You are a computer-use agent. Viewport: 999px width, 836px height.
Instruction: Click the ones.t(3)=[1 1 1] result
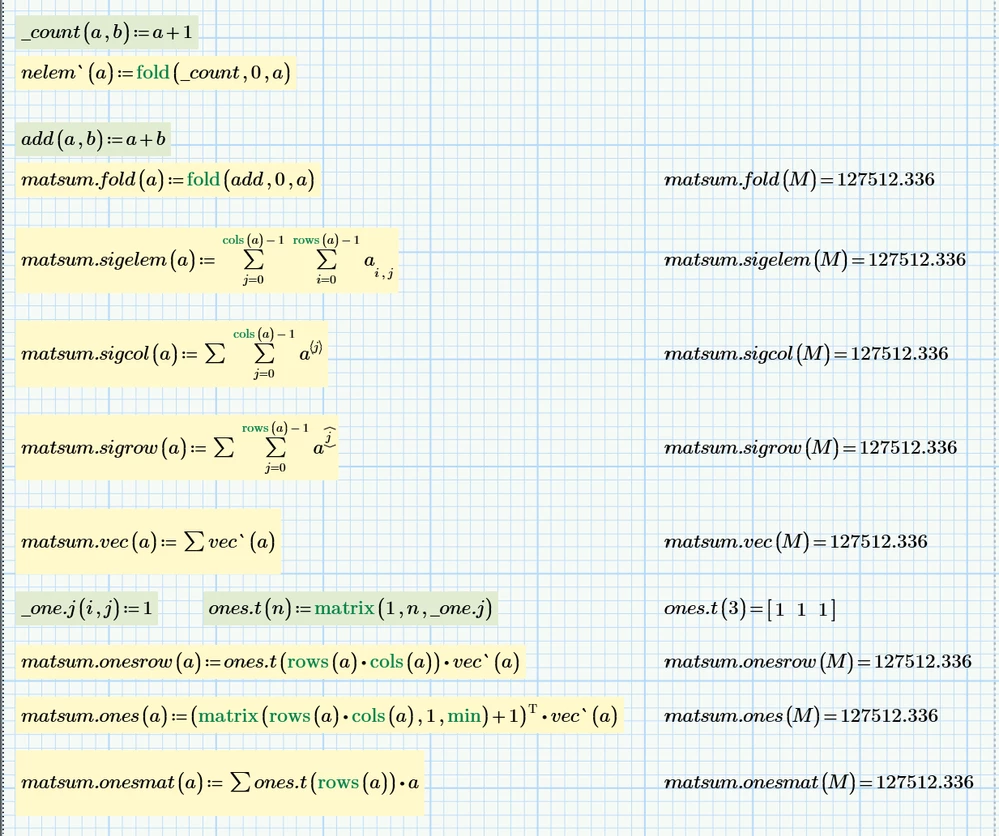pyautogui.click(x=749, y=609)
